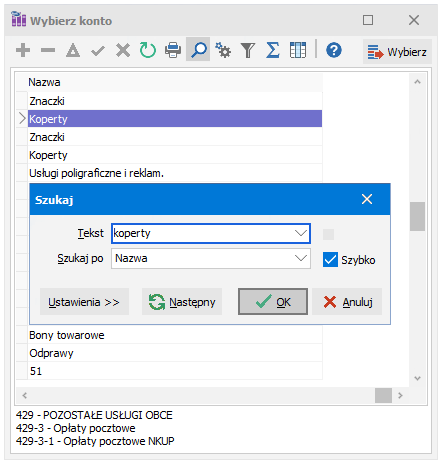Viewport: 442px width, 465px height.
Task: Click the Następny button
Action: click(x=182, y=302)
